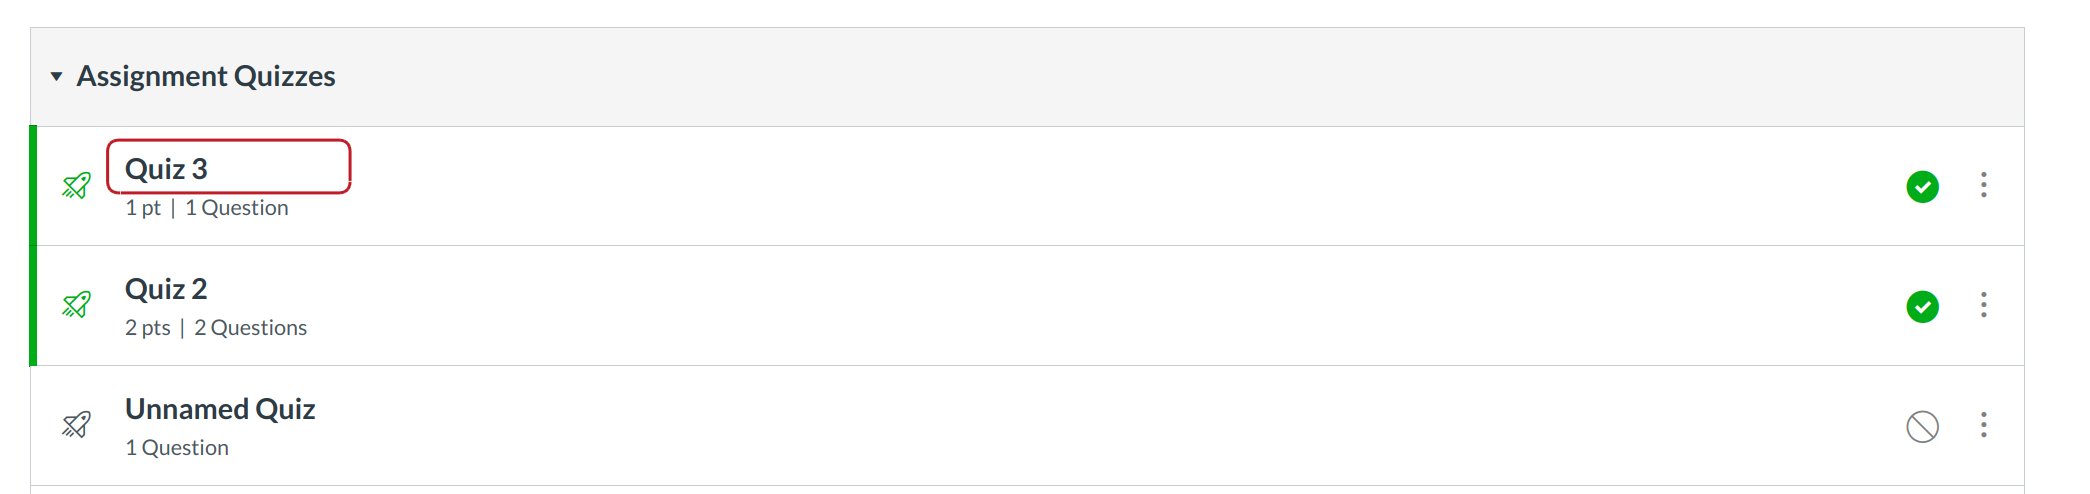Viewport: 2090px width, 494px height.
Task: Click the rocket icon beside Quiz 2
Action: [77, 305]
